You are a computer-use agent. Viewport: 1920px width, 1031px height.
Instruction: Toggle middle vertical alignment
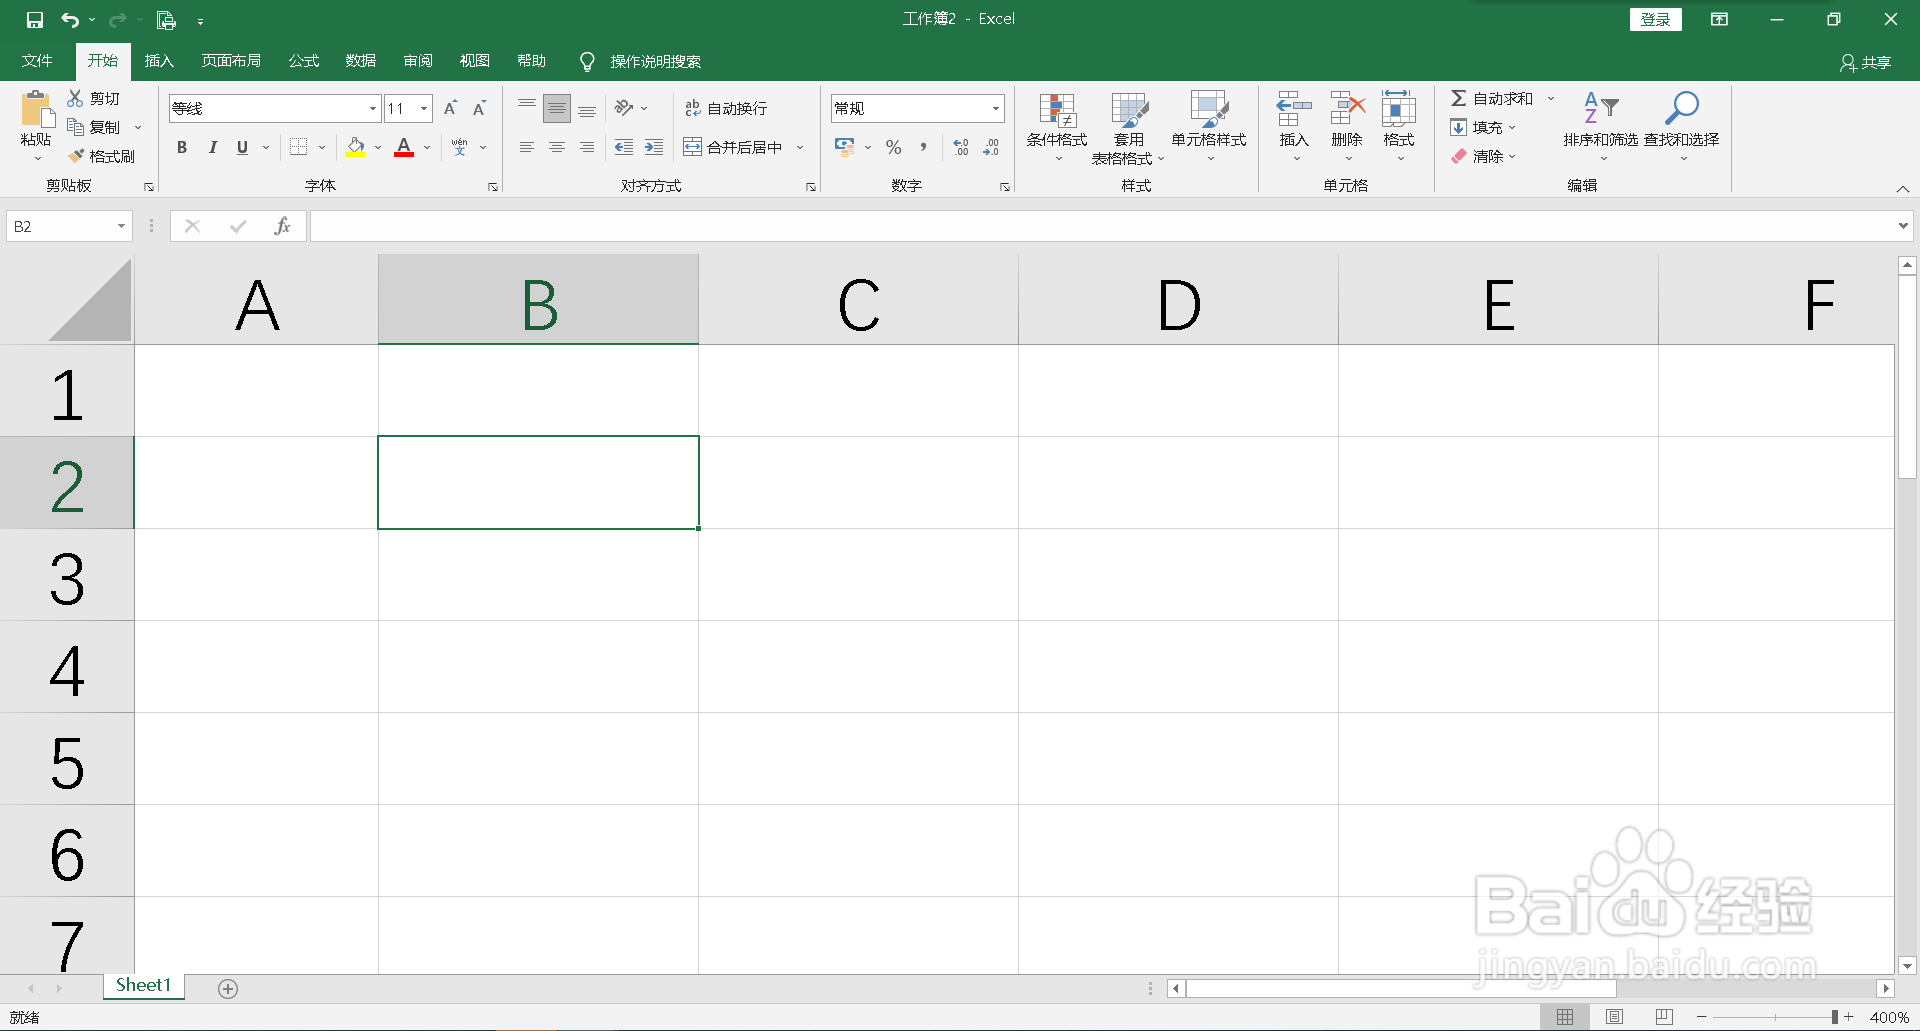click(x=557, y=108)
